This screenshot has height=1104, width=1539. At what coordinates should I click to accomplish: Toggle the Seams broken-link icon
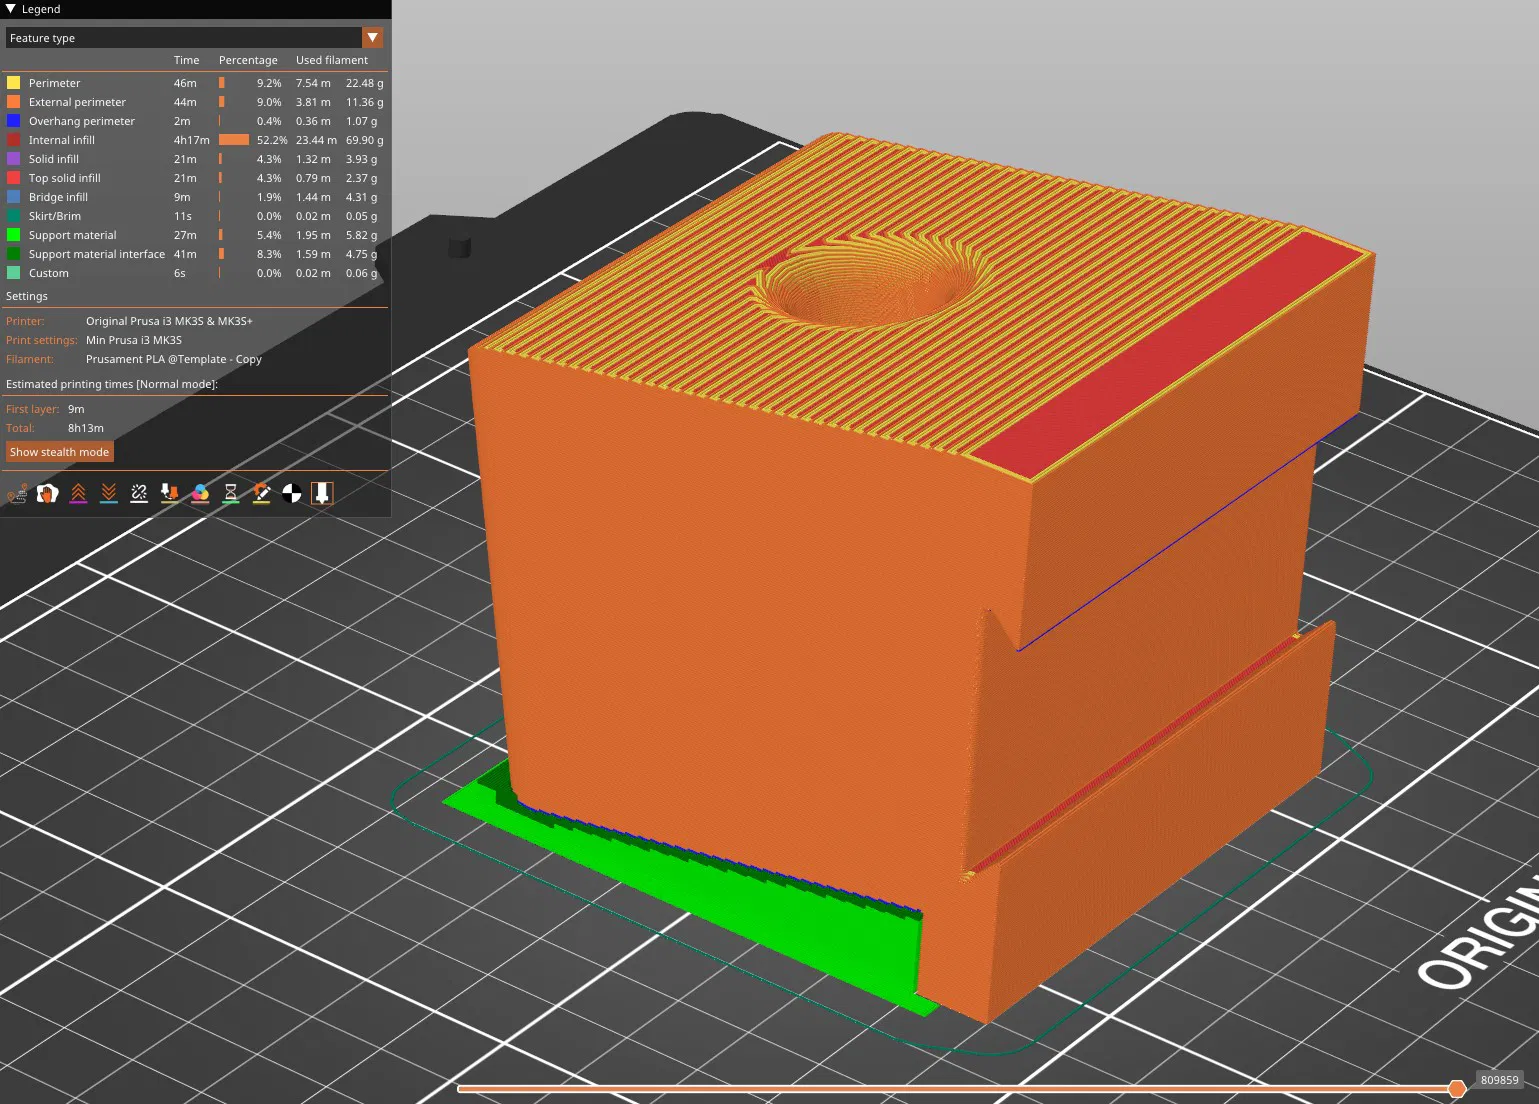[139, 493]
